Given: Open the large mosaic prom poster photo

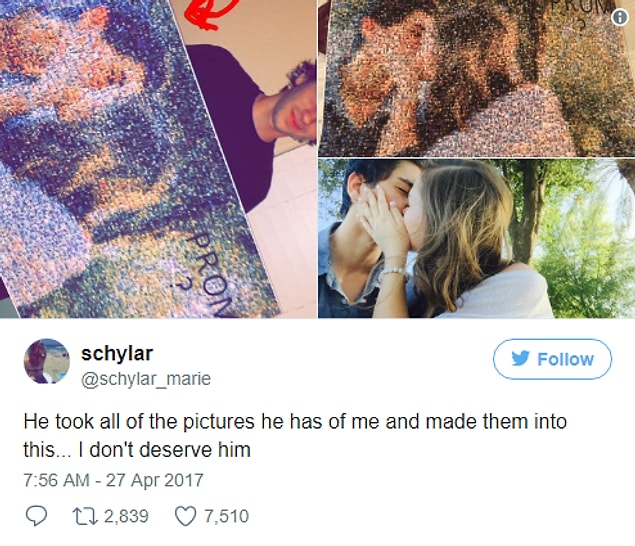Looking at the screenshot, I should tap(158, 159).
